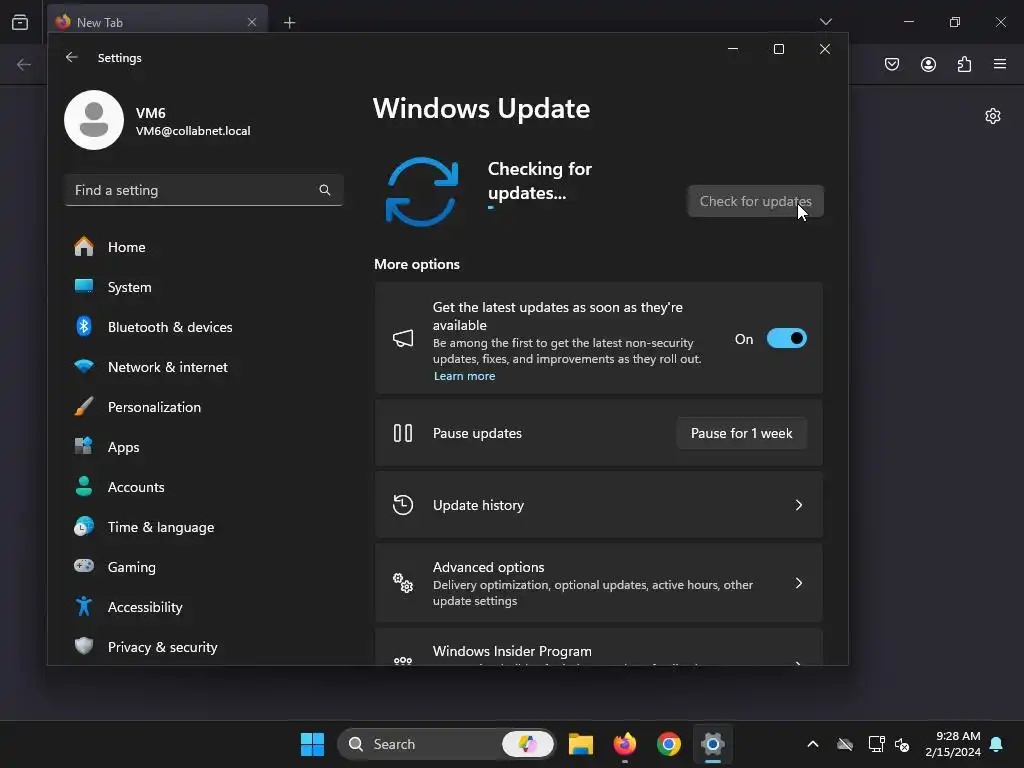The height and width of the screenshot is (768, 1024).
Task: Open Firefox extensions puzzle icon
Action: coord(965,64)
